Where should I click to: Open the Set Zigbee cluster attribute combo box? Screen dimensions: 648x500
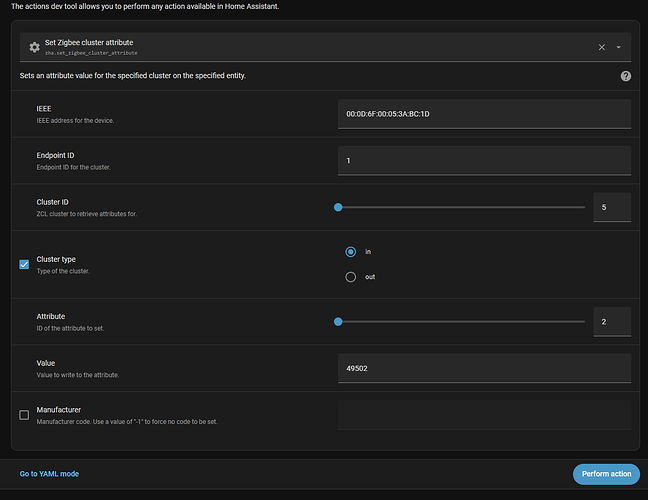pyautogui.click(x=300, y=47)
